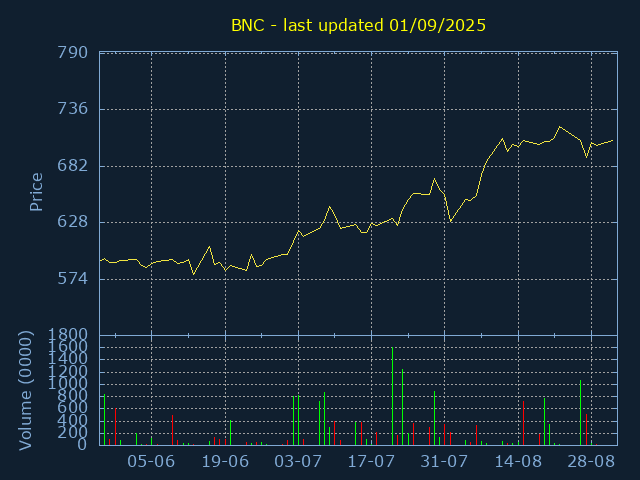640x480 pixels.
Task: Click the 682 price axis label
Action: 72,165
